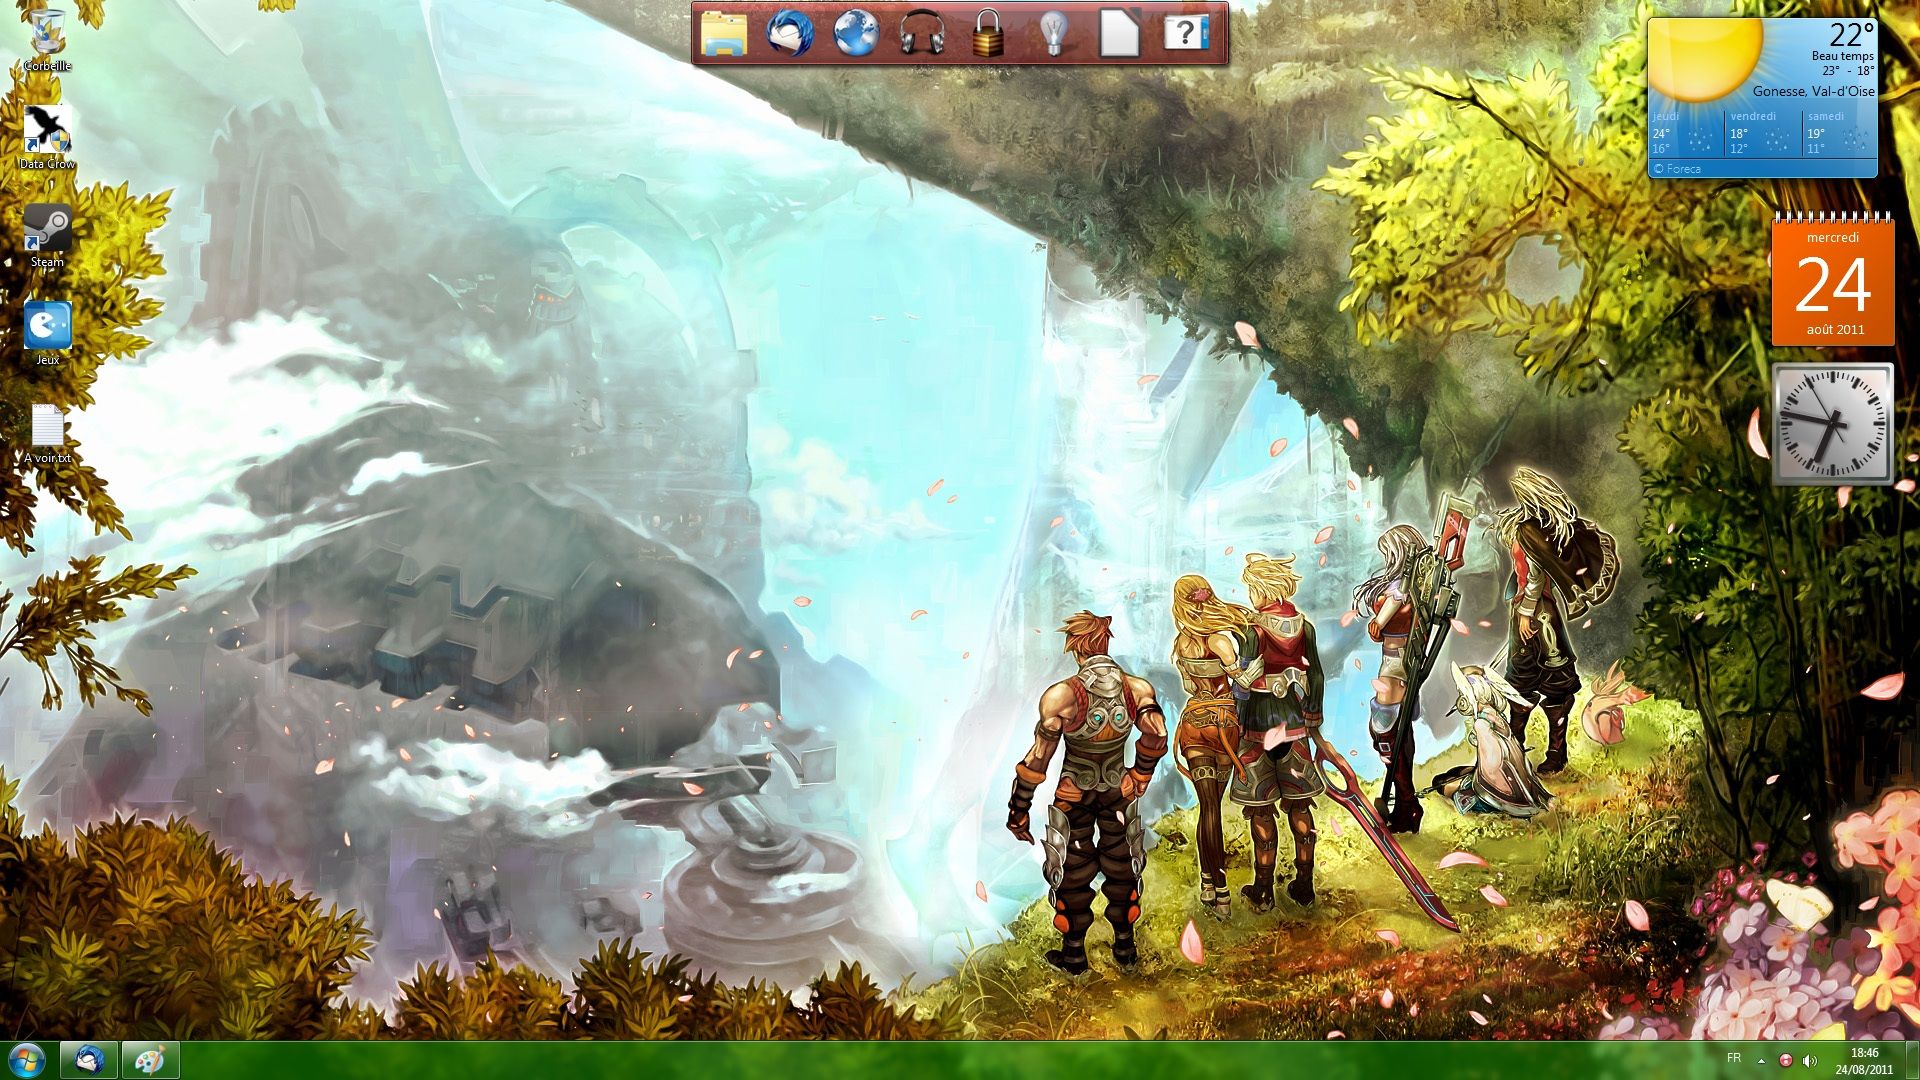Open the blue globe browser in the dock
Image resolution: width=1920 pixels, height=1080 pixels.
coord(856,34)
